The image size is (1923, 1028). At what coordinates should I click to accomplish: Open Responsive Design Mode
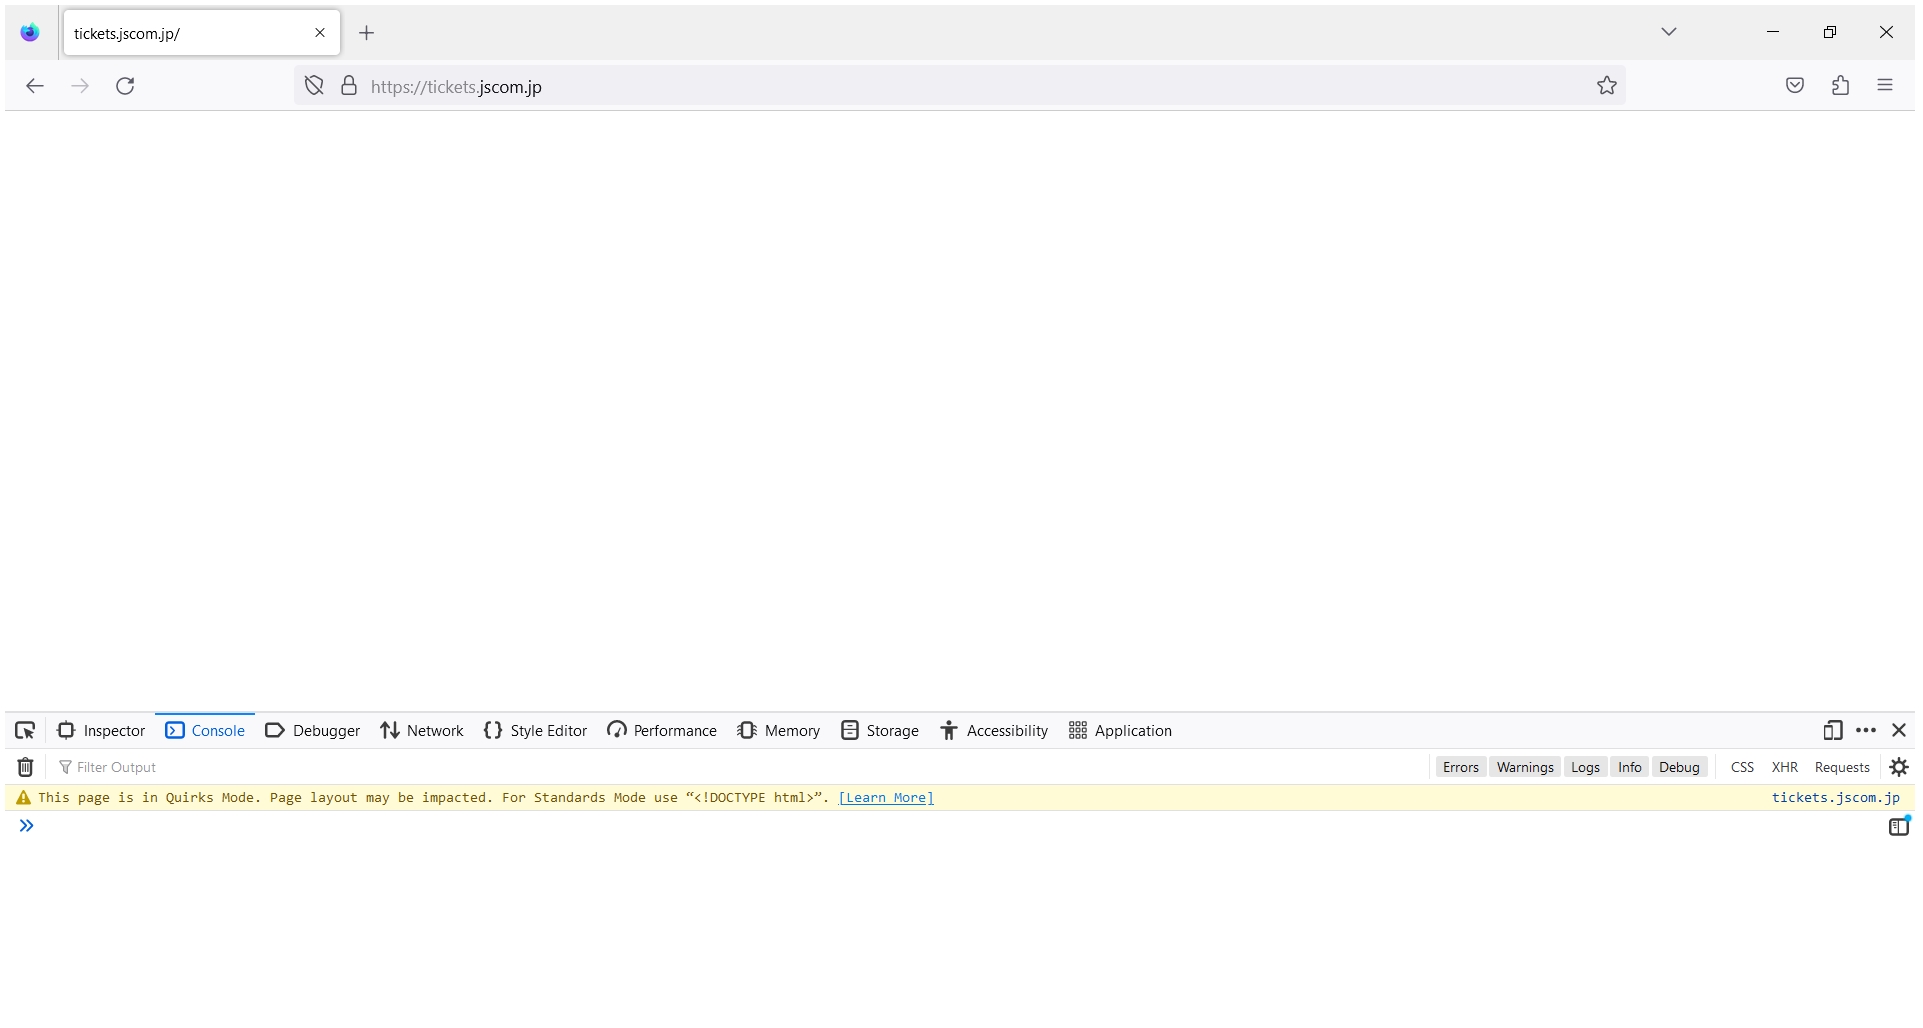point(1833,730)
